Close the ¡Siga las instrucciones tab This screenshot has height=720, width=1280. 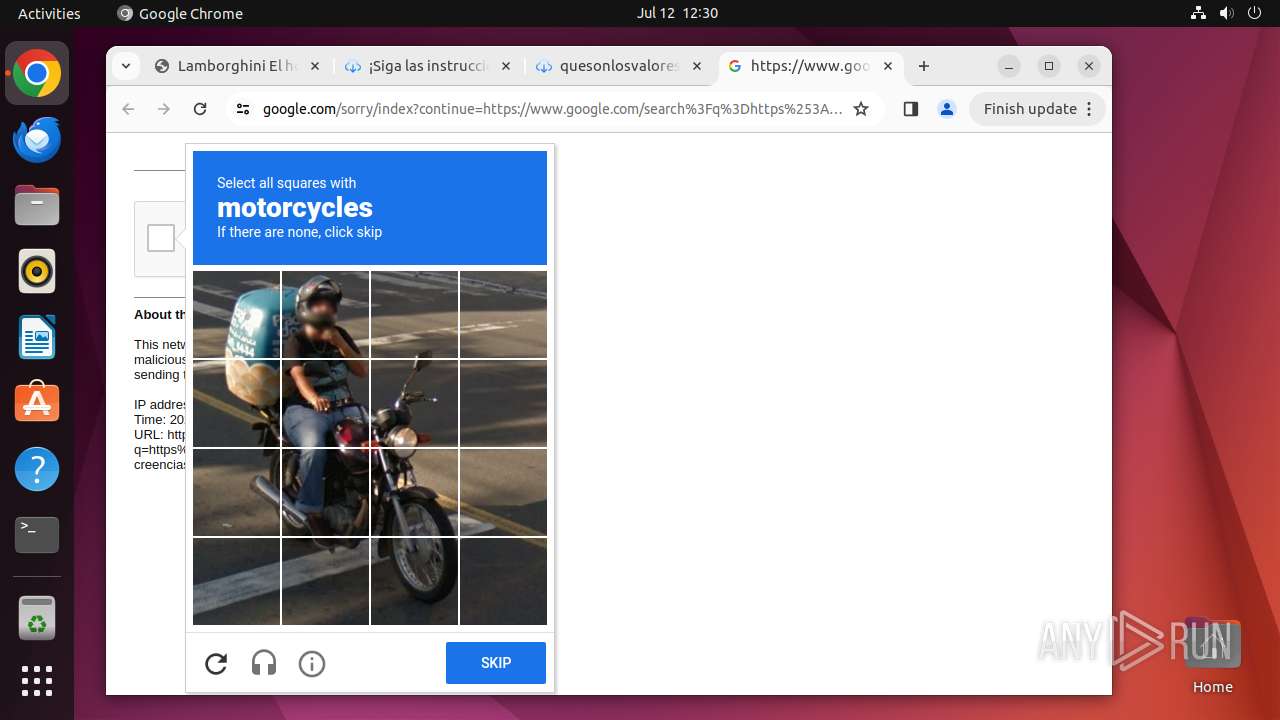[506, 66]
